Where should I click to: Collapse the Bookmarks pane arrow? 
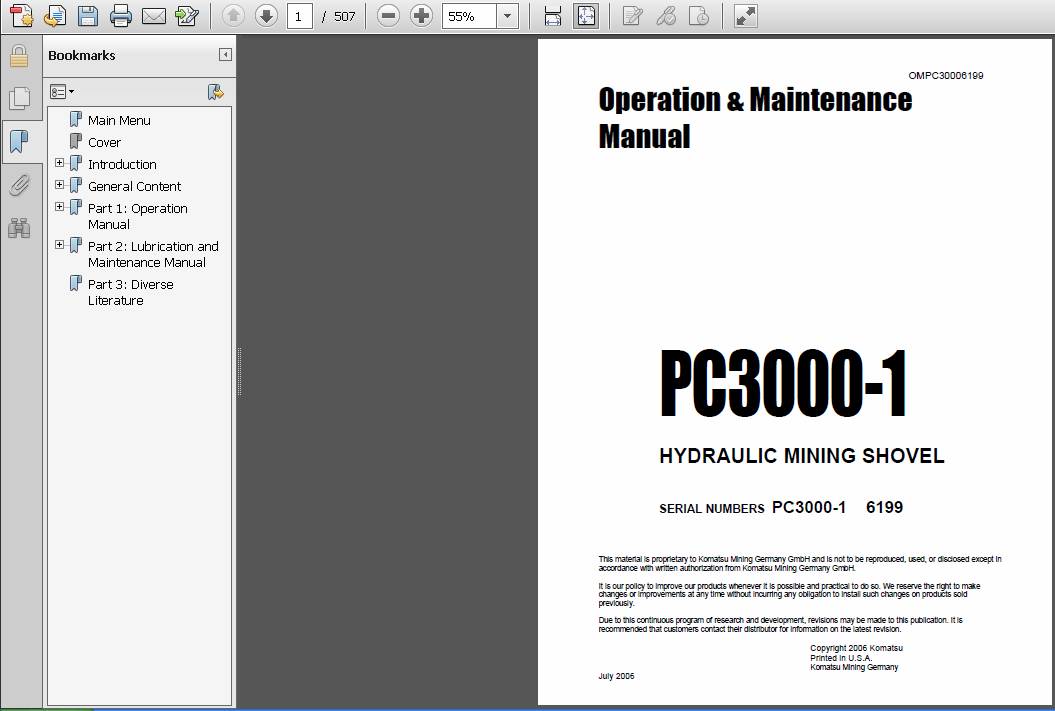(x=225, y=55)
